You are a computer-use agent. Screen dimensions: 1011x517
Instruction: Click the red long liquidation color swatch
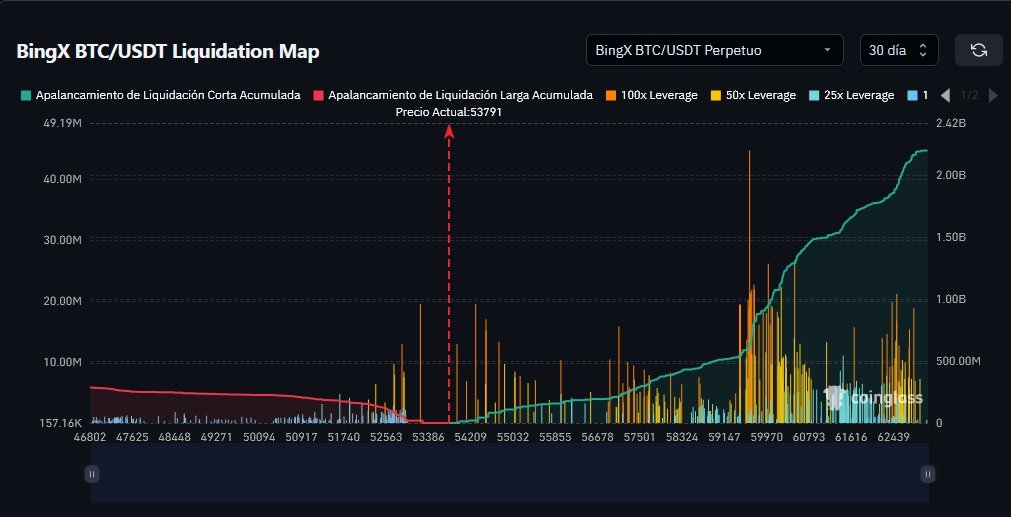tap(319, 95)
